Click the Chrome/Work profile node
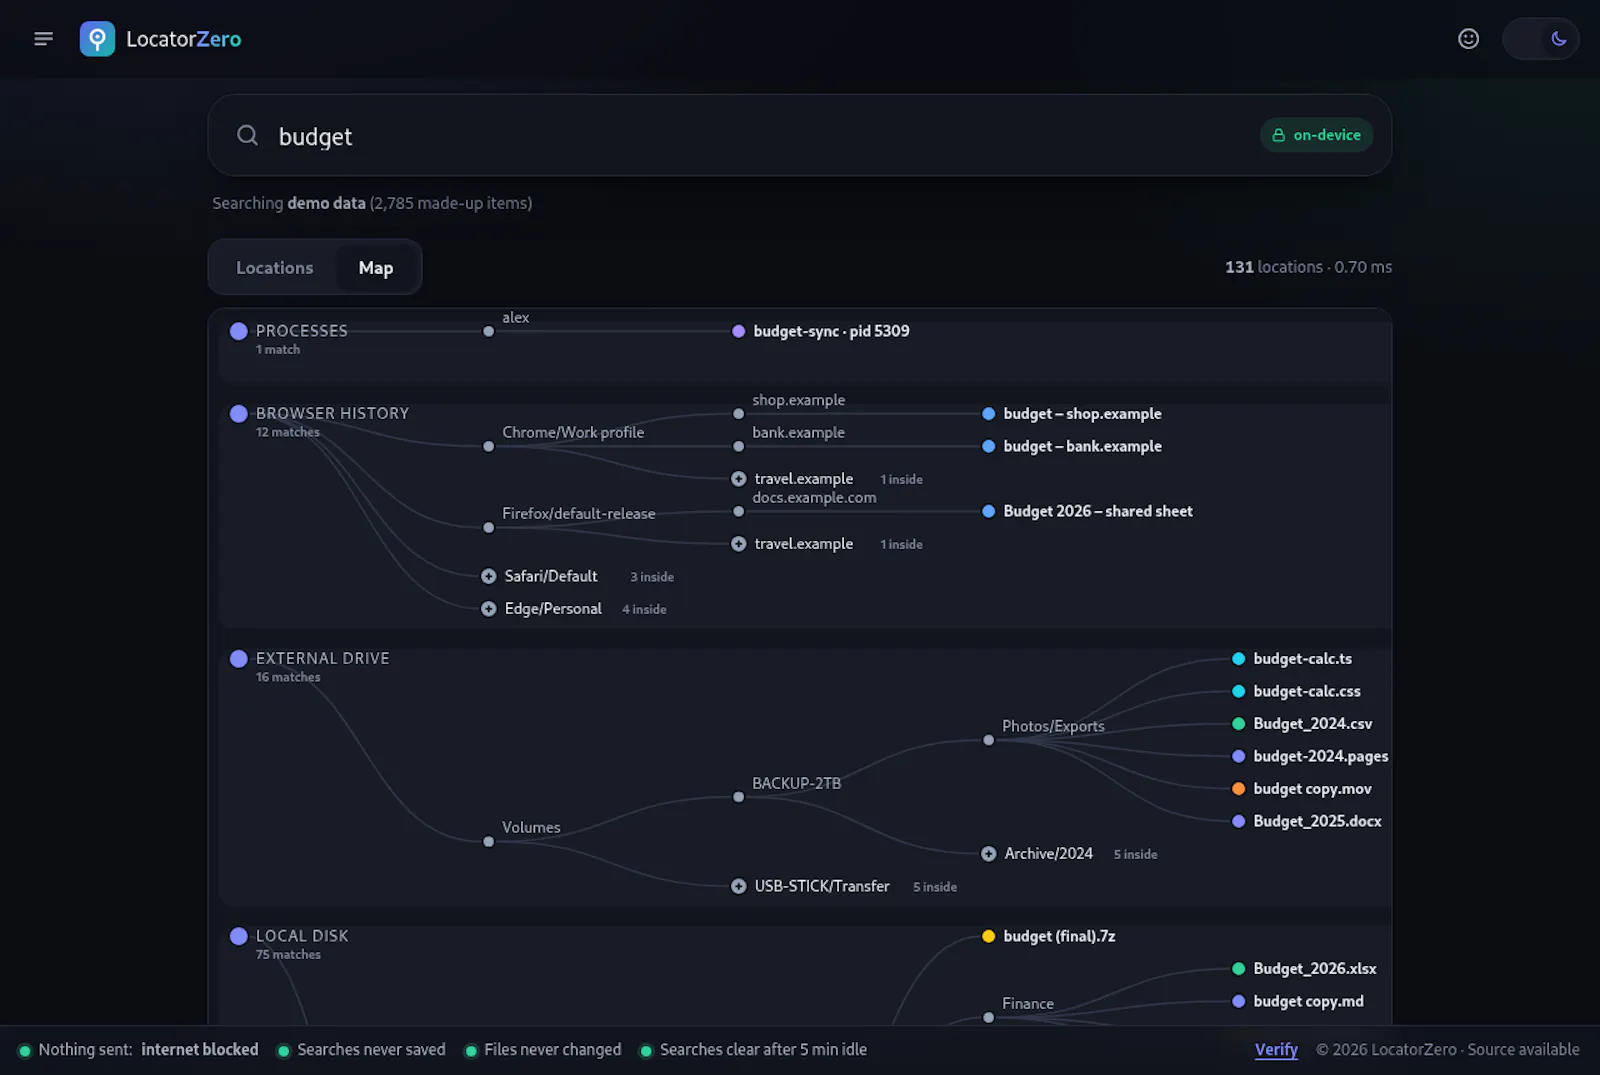1600x1075 pixels. tap(489, 446)
